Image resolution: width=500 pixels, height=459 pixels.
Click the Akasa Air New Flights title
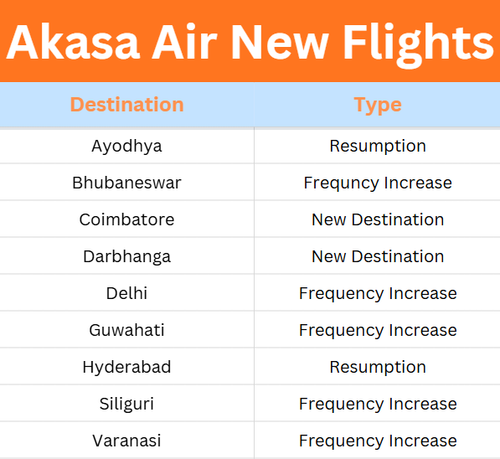[x=250, y=43]
